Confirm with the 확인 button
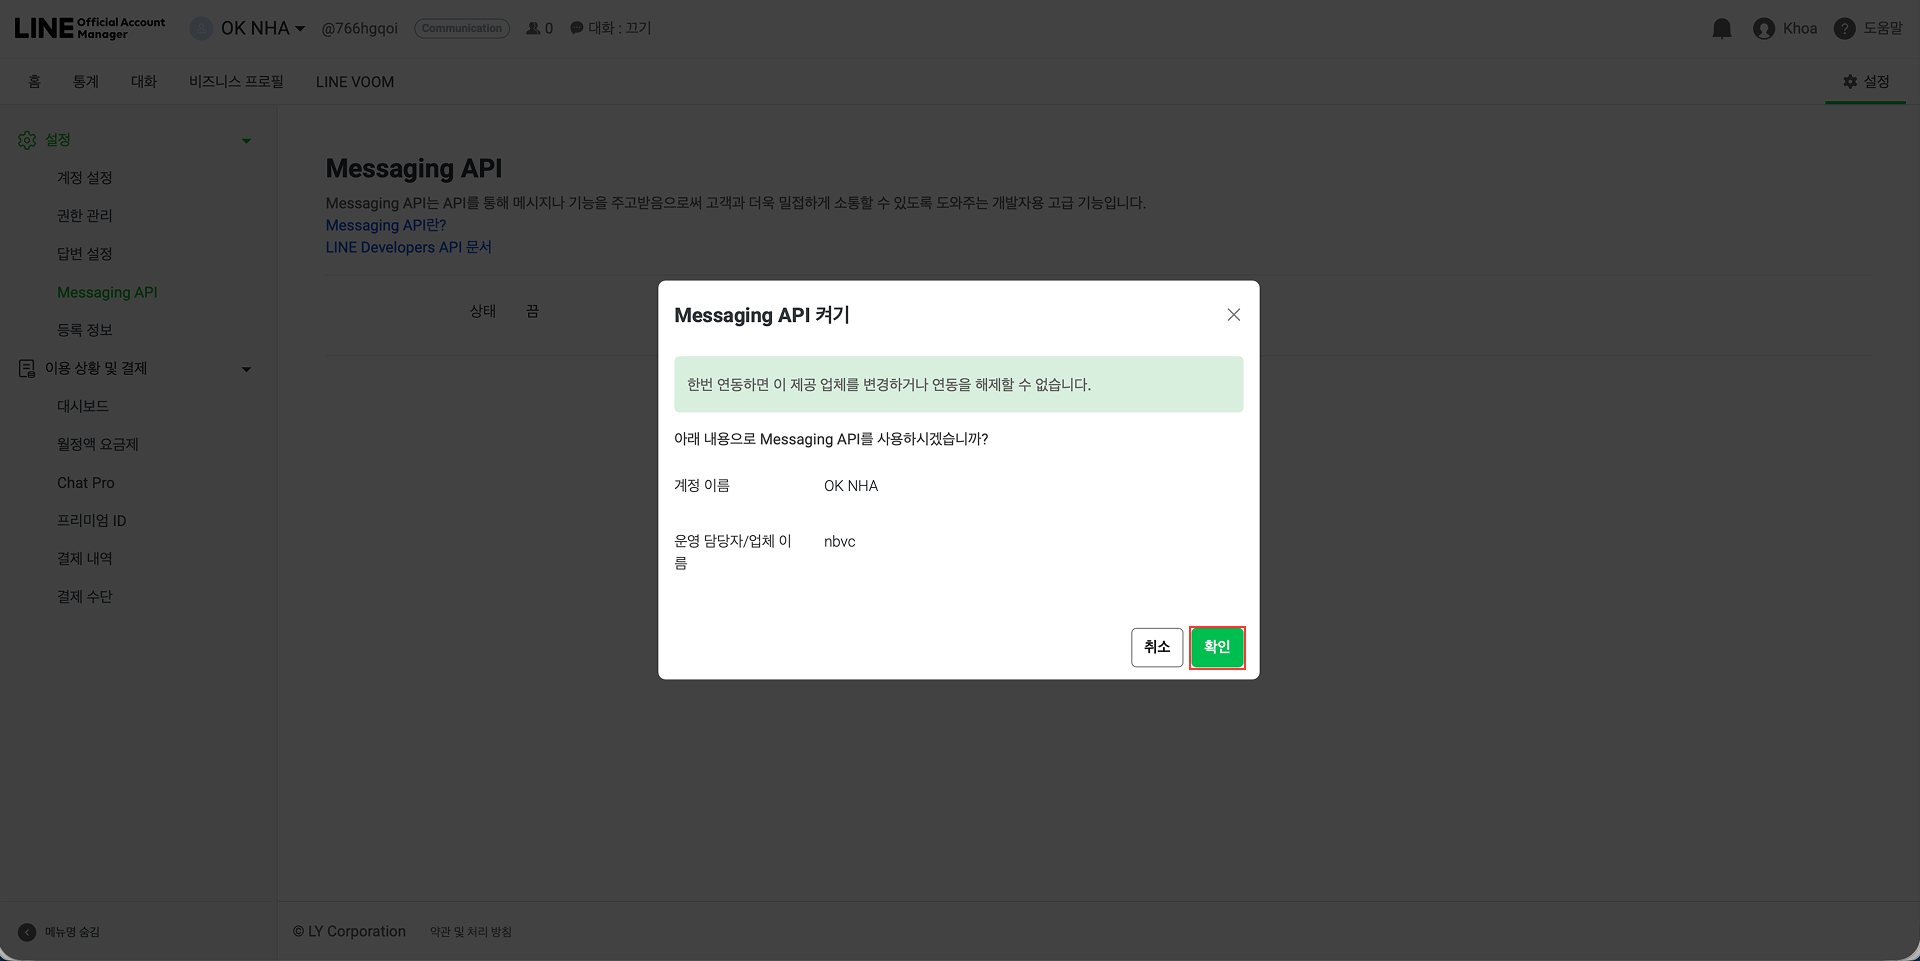 click(x=1217, y=647)
